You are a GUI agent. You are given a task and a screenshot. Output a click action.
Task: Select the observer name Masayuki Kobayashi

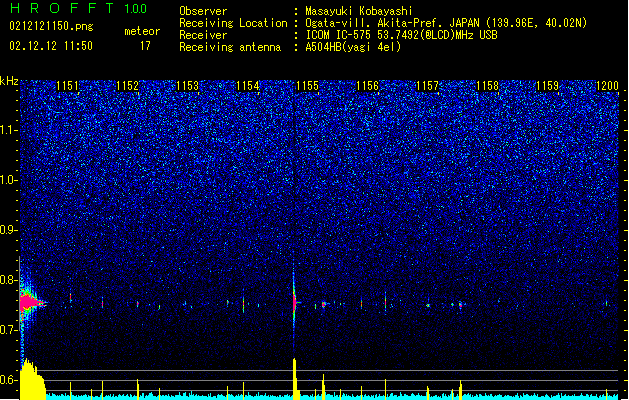point(359,11)
